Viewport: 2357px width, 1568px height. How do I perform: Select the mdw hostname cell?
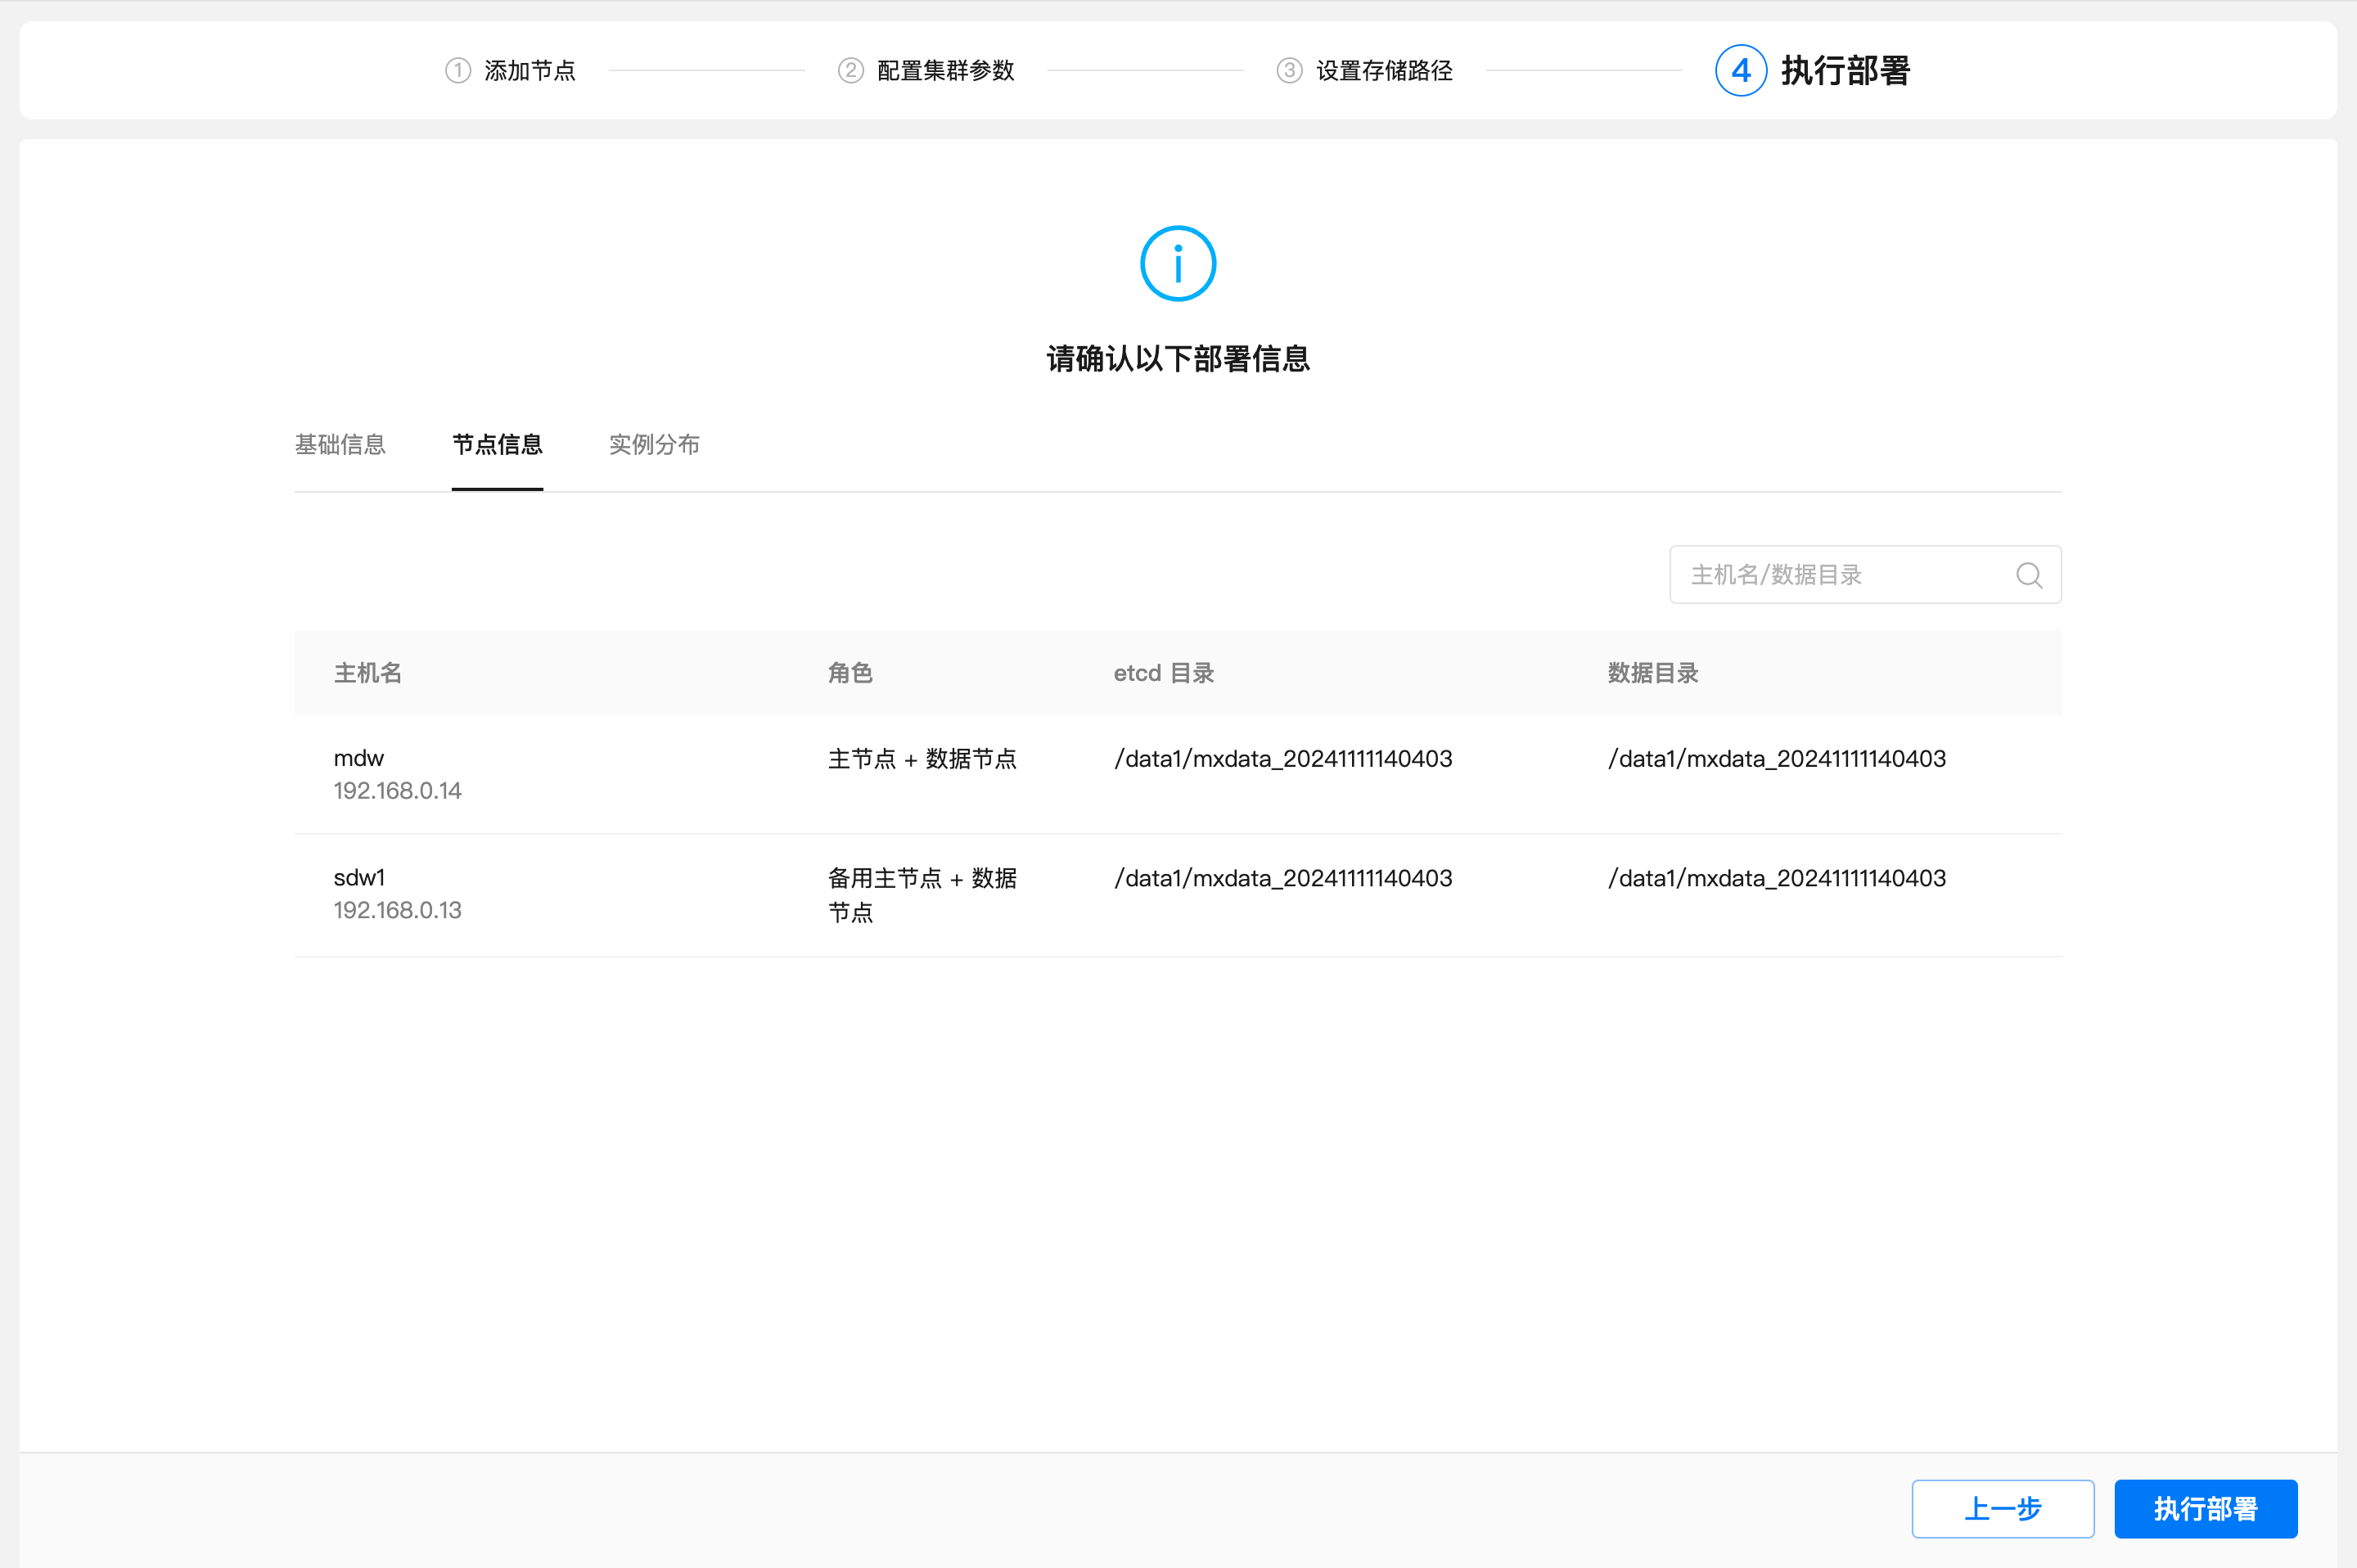point(359,758)
